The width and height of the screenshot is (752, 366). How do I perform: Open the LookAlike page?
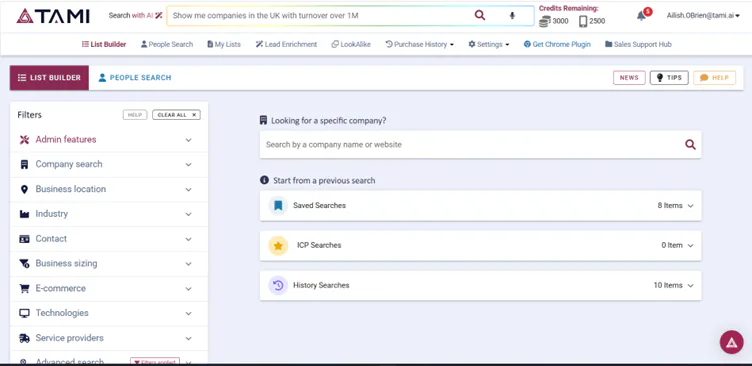(x=351, y=44)
